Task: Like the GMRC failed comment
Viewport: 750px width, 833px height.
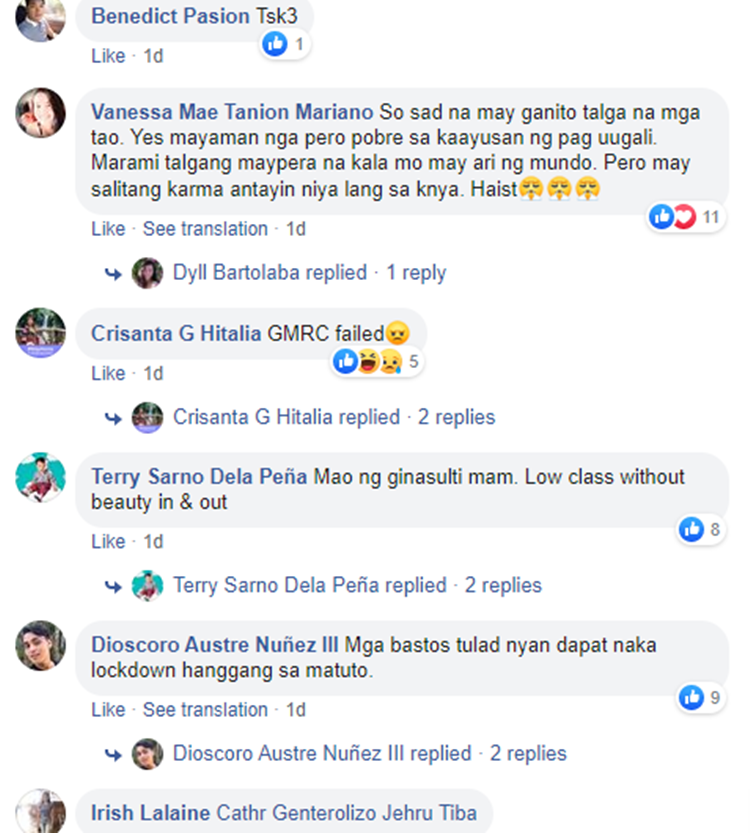Action: click(108, 373)
